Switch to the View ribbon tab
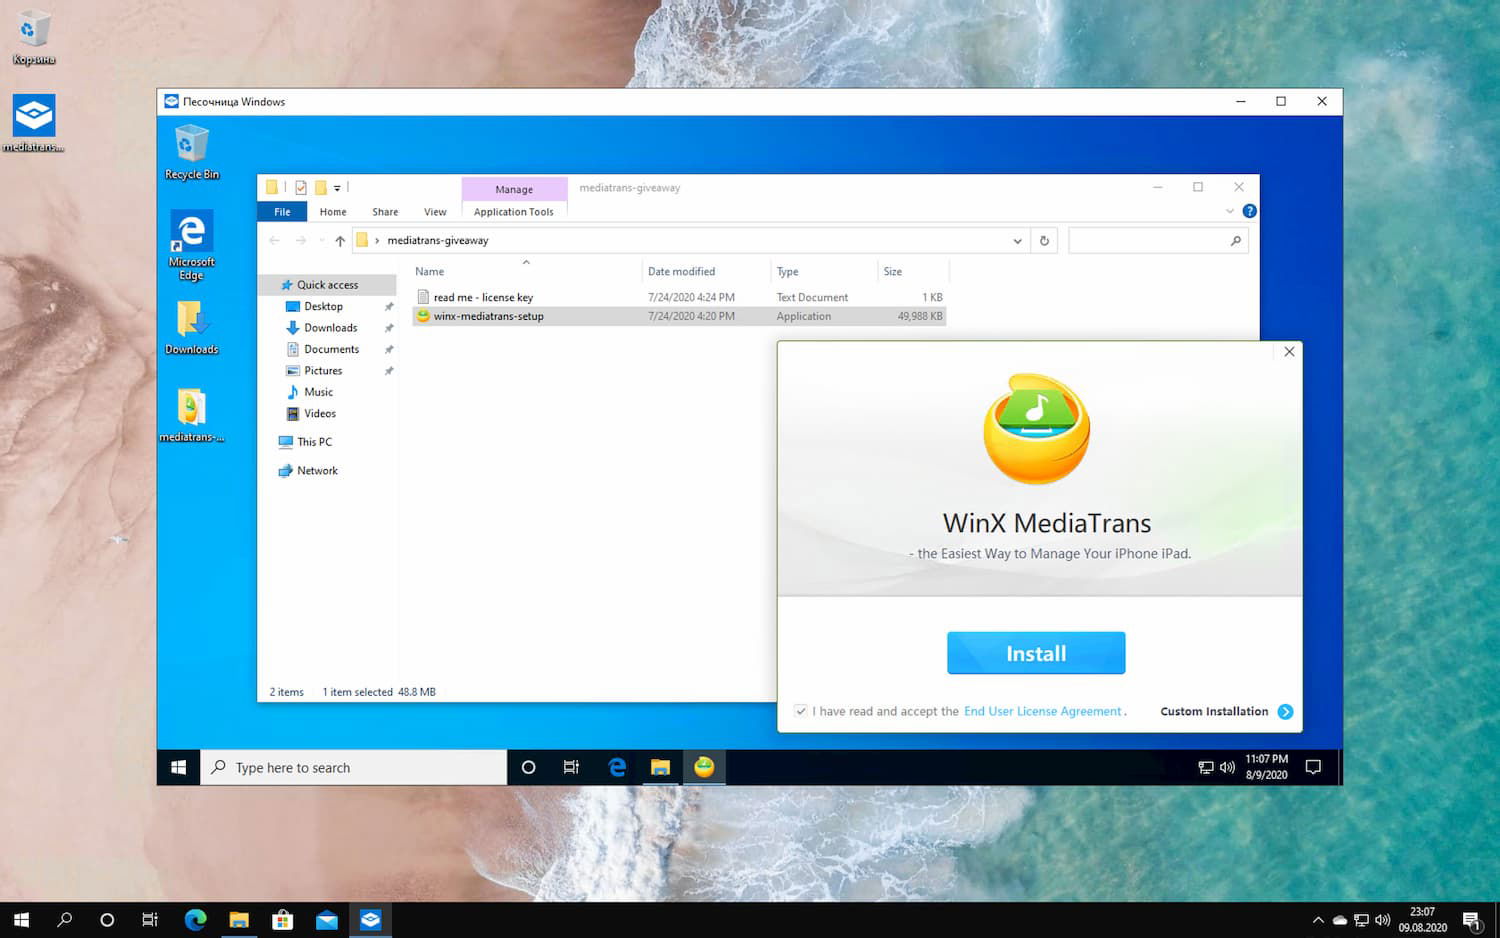The height and width of the screenshot is (938, 1500). (x=435, y=212)
